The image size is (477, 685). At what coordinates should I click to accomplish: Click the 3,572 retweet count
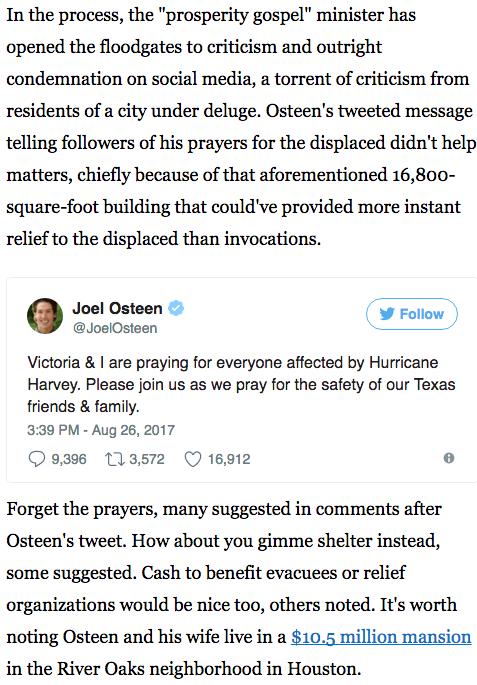click(x=147, y=459)
